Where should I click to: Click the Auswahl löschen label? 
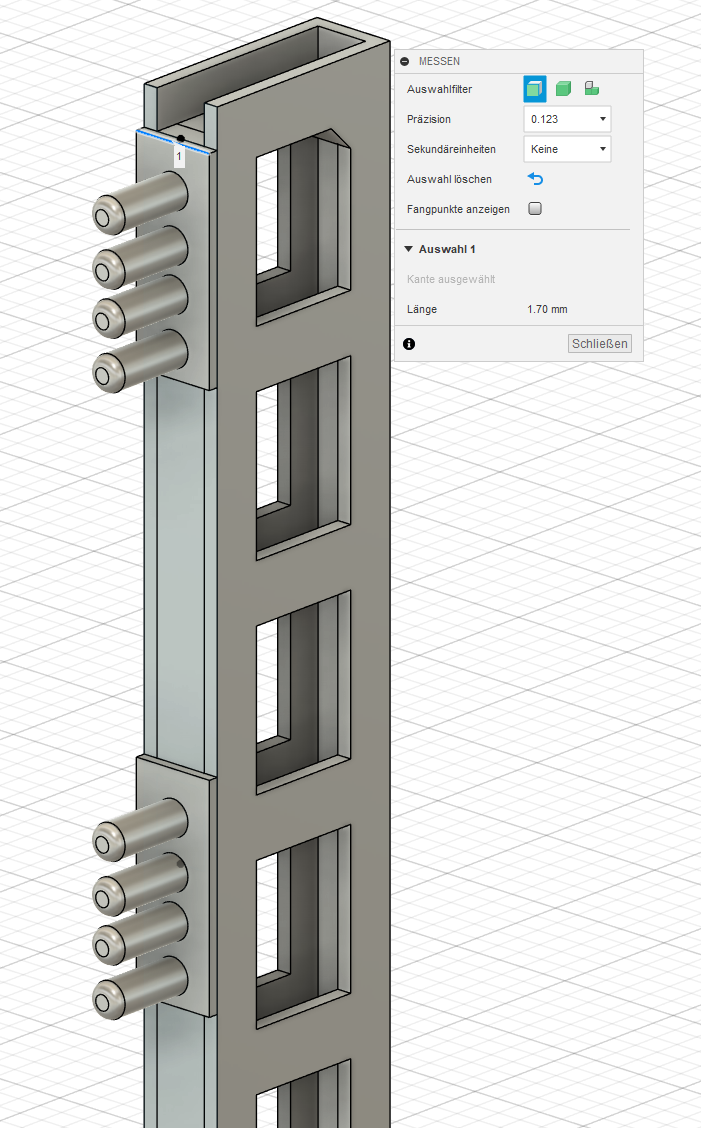point(449,179)
